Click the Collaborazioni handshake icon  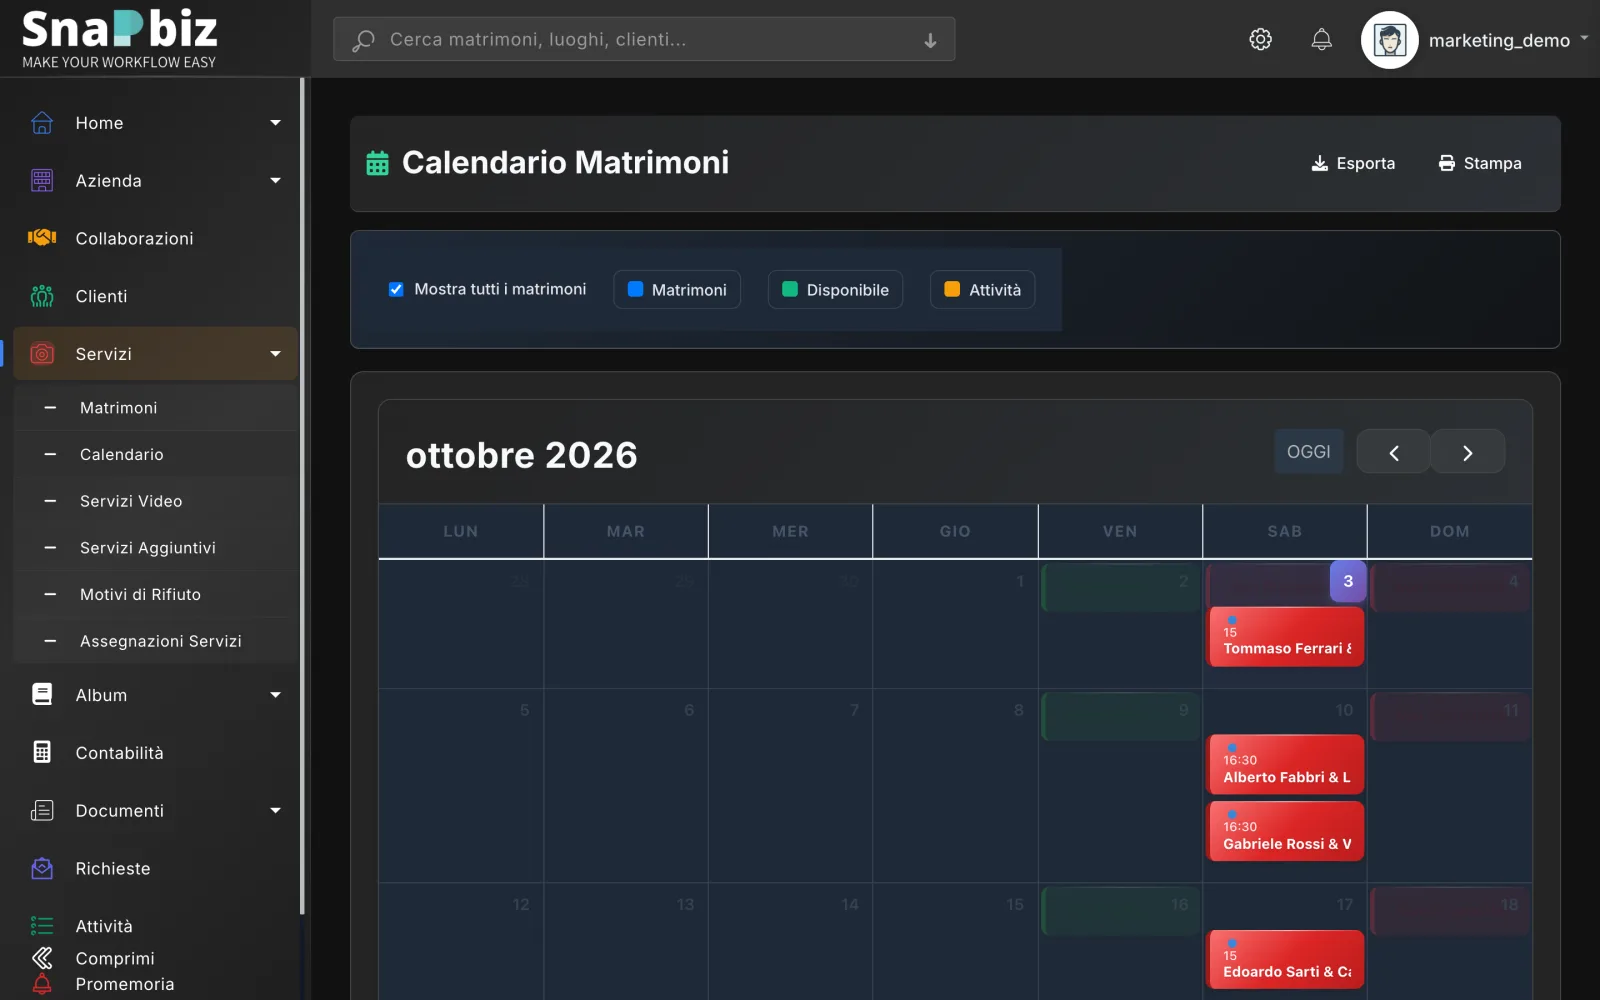[42, 238]
